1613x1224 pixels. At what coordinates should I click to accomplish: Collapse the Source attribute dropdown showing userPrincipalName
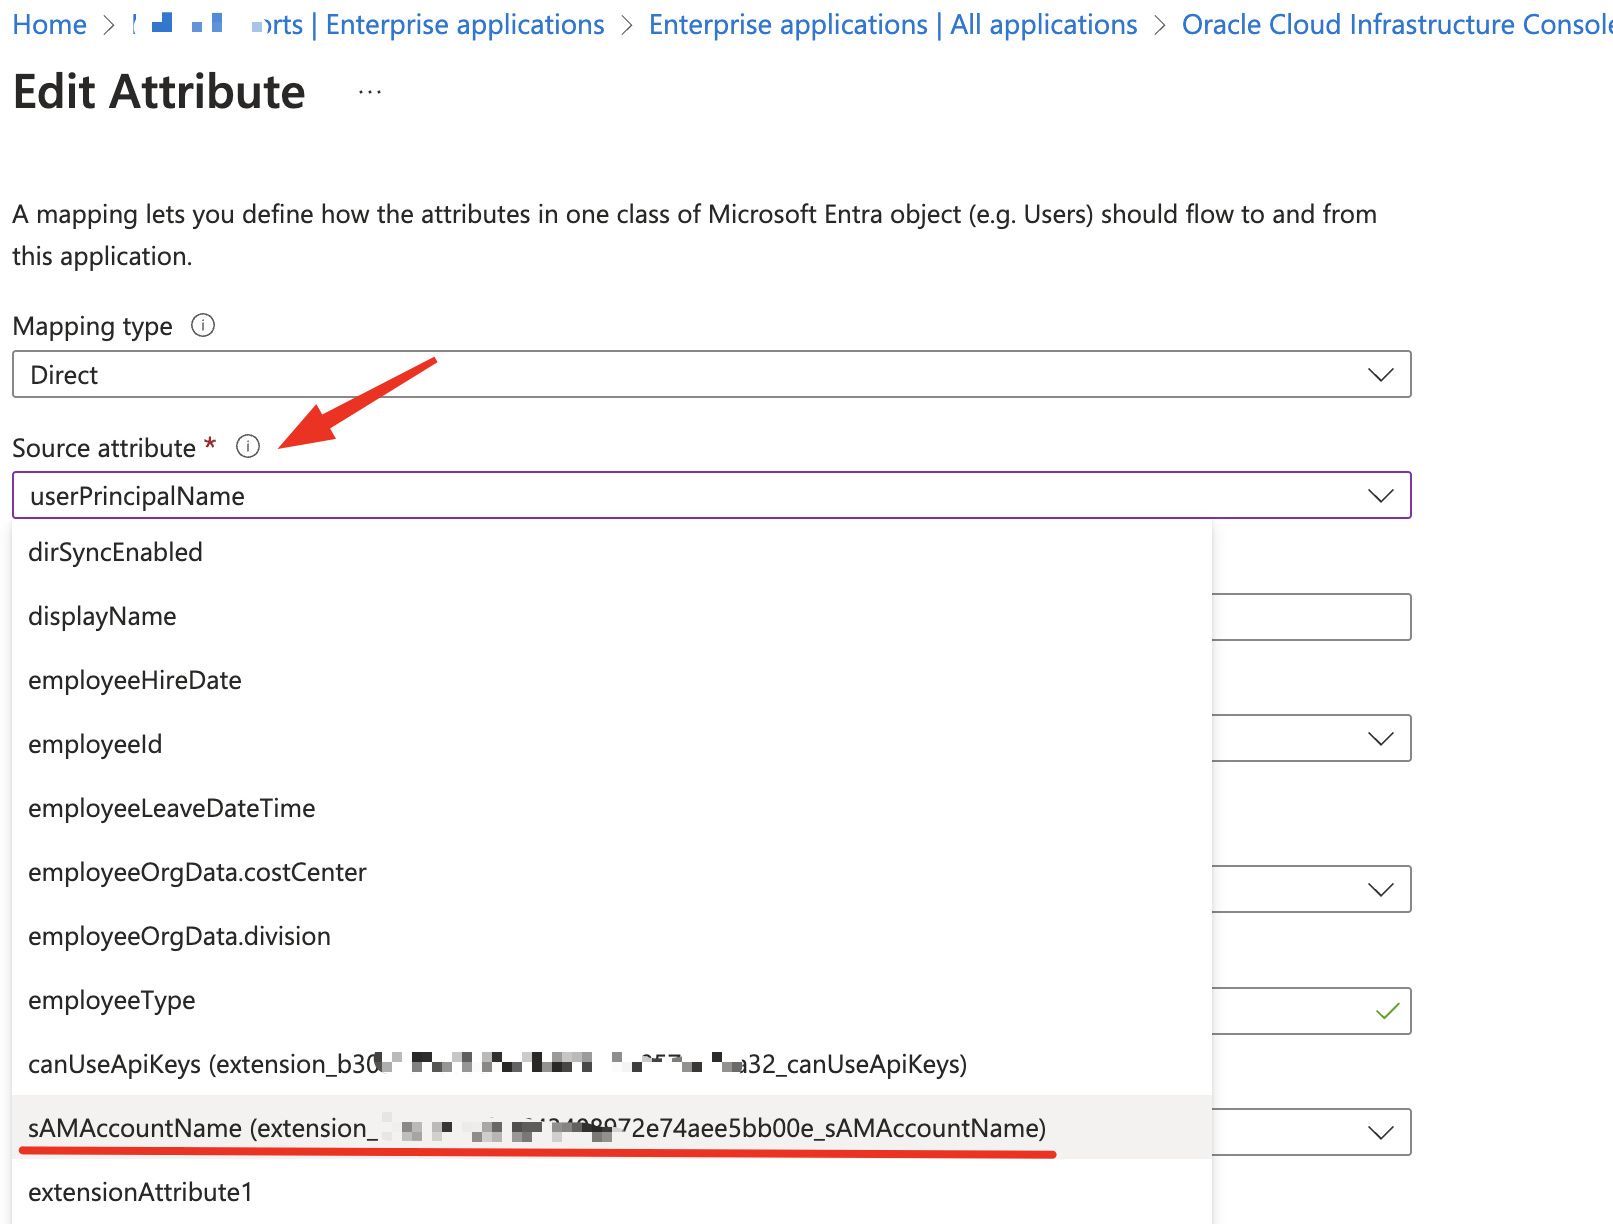[x=712, y=496]
